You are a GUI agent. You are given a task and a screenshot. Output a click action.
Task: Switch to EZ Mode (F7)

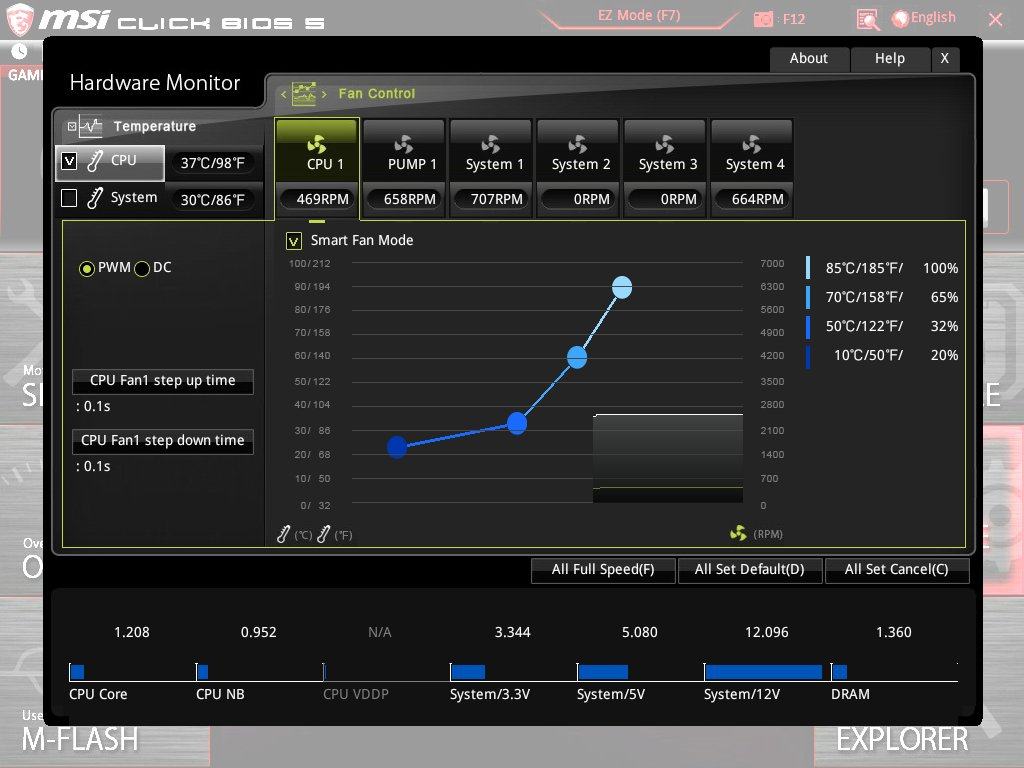tap(639, 16)
